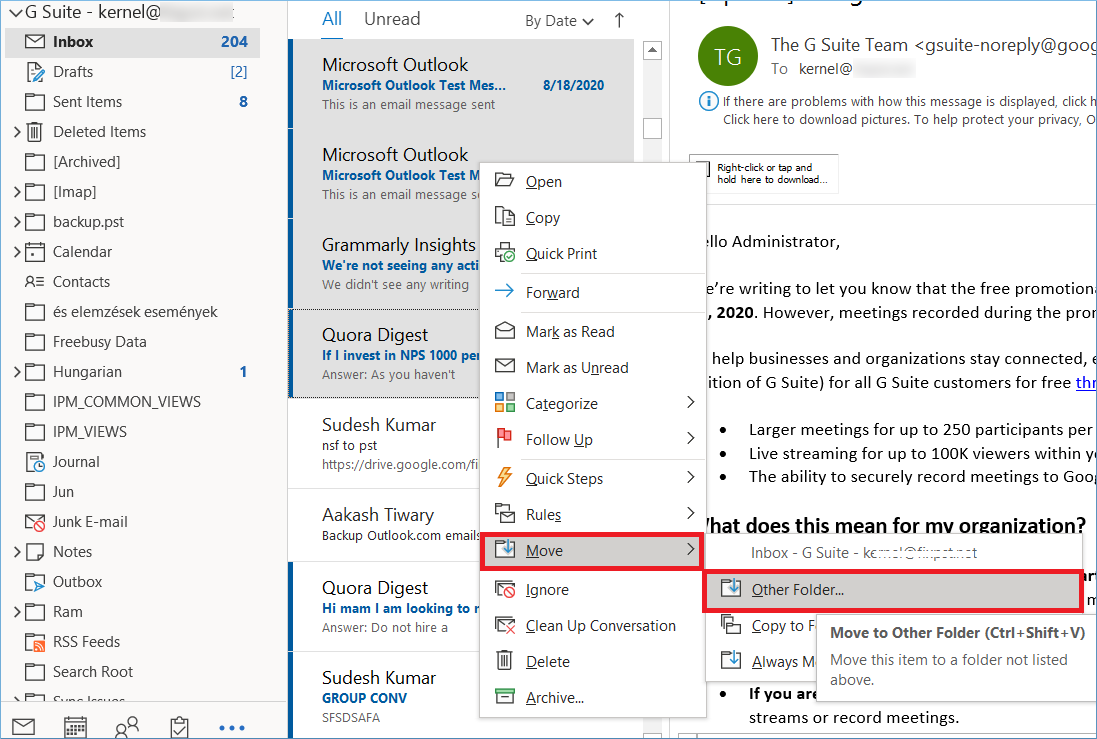This screenshot has width=1097, height=739.
Task: Select the All messages tab
Action: (x=332, y=19)
